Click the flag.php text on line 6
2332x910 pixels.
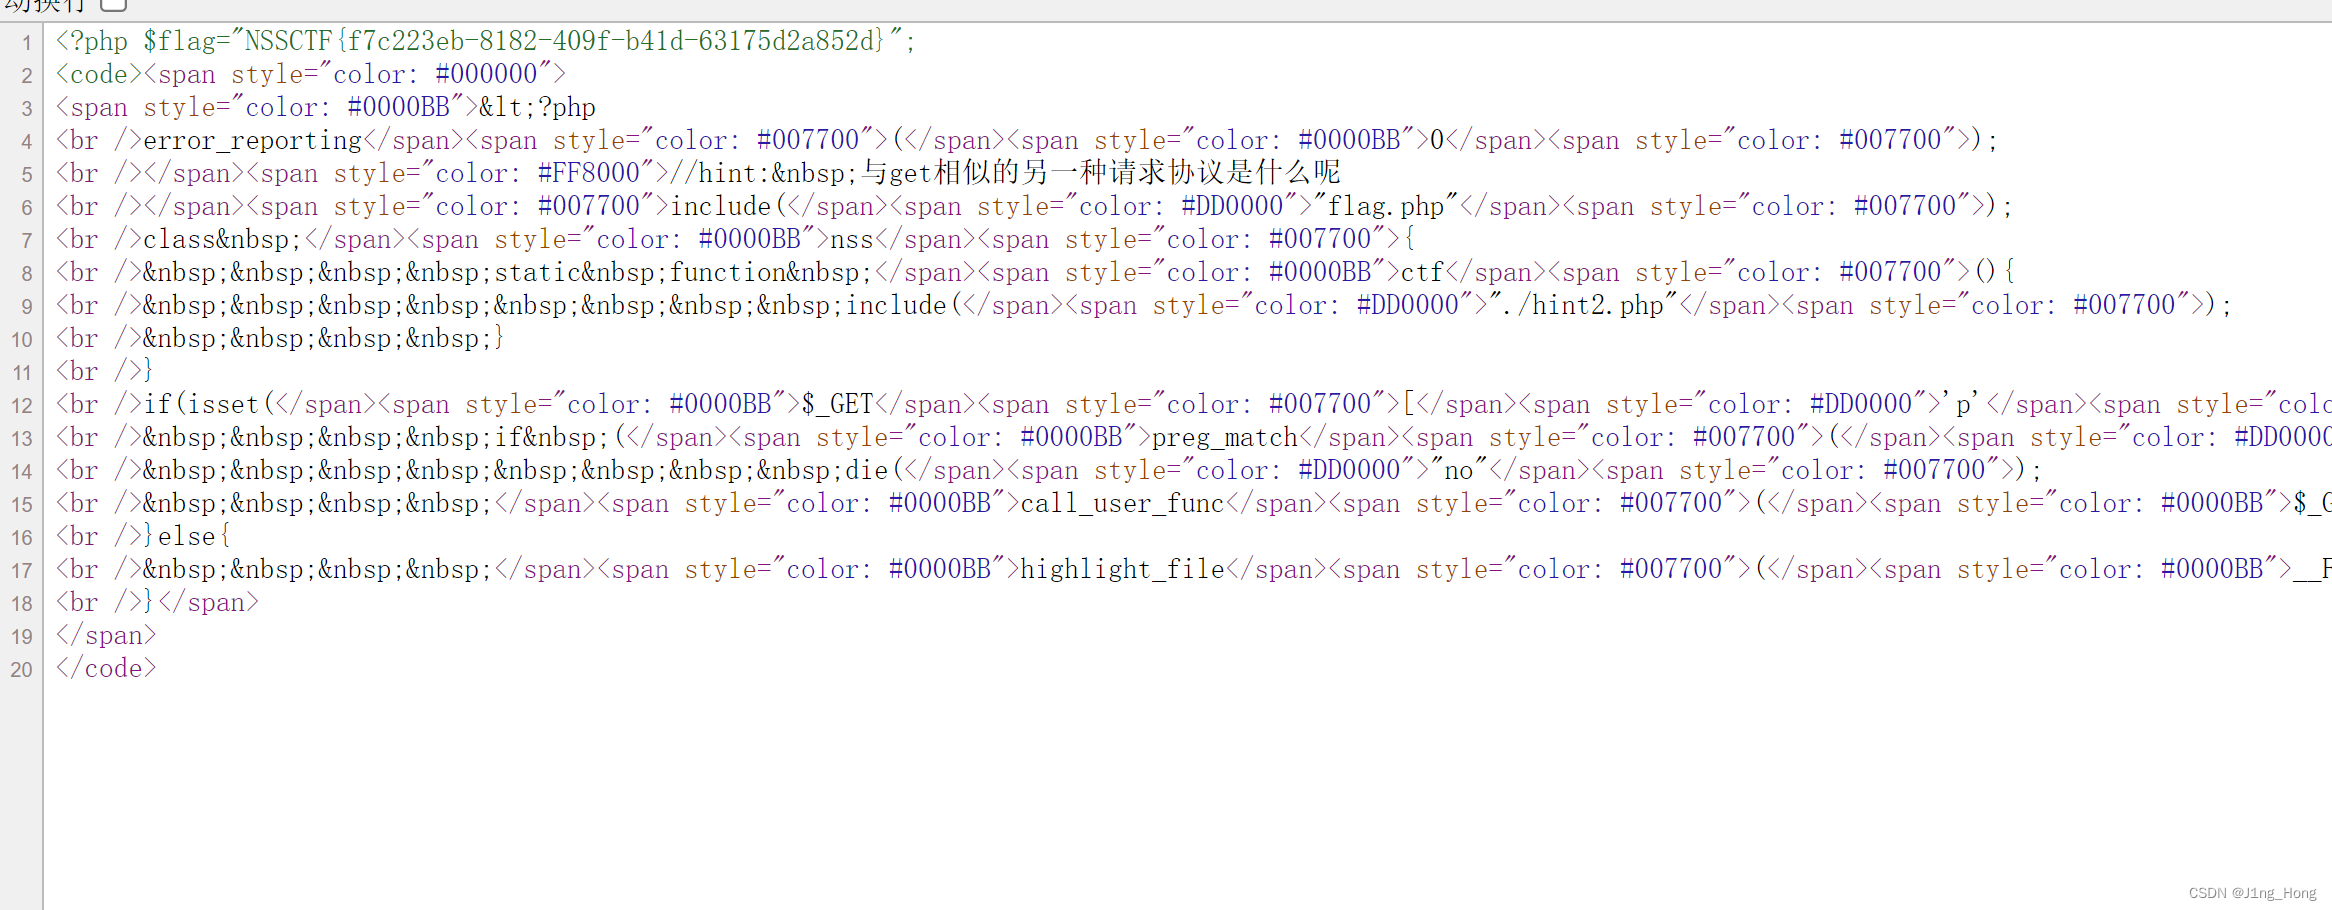(1386, 206)
